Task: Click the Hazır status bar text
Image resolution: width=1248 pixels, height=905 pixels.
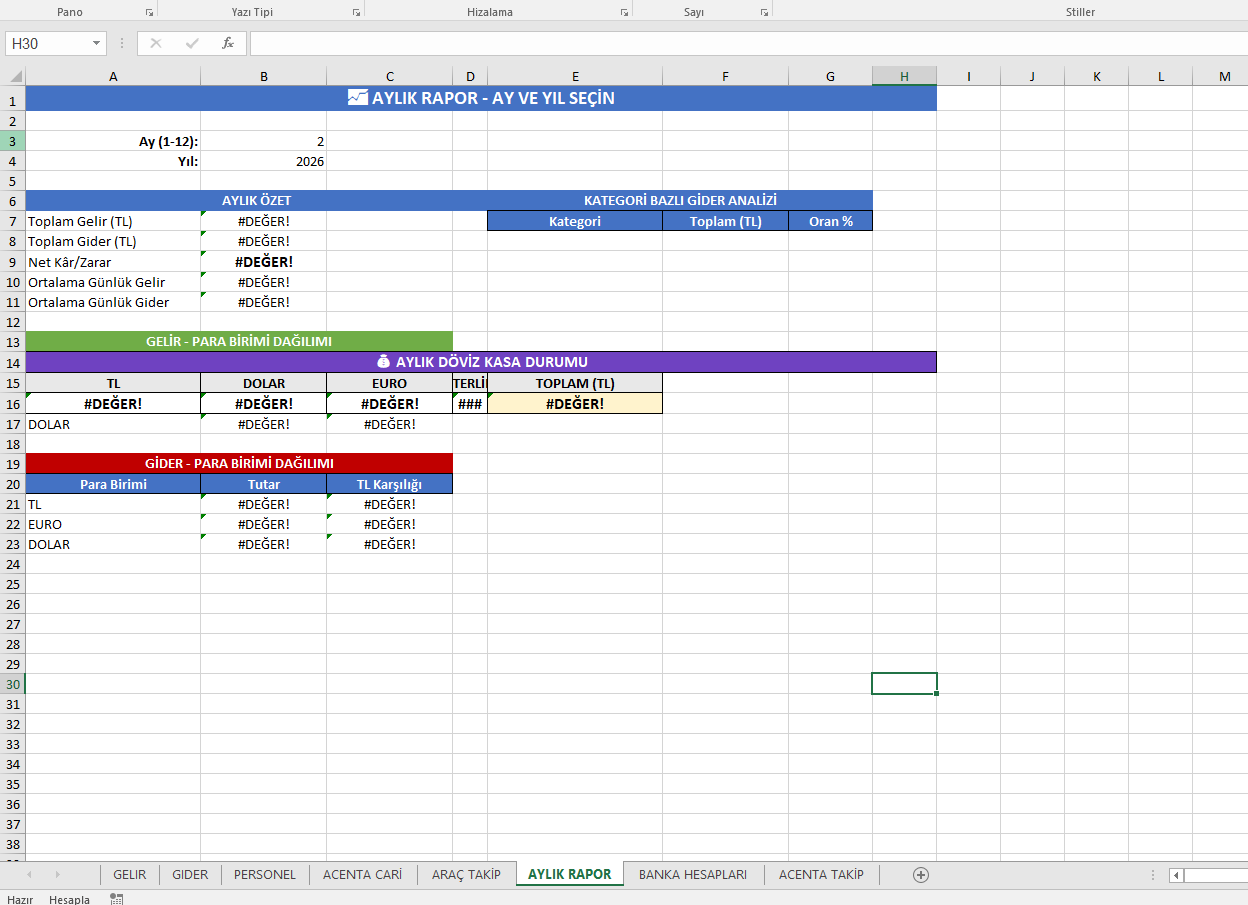Action: [x=20, y=899]
